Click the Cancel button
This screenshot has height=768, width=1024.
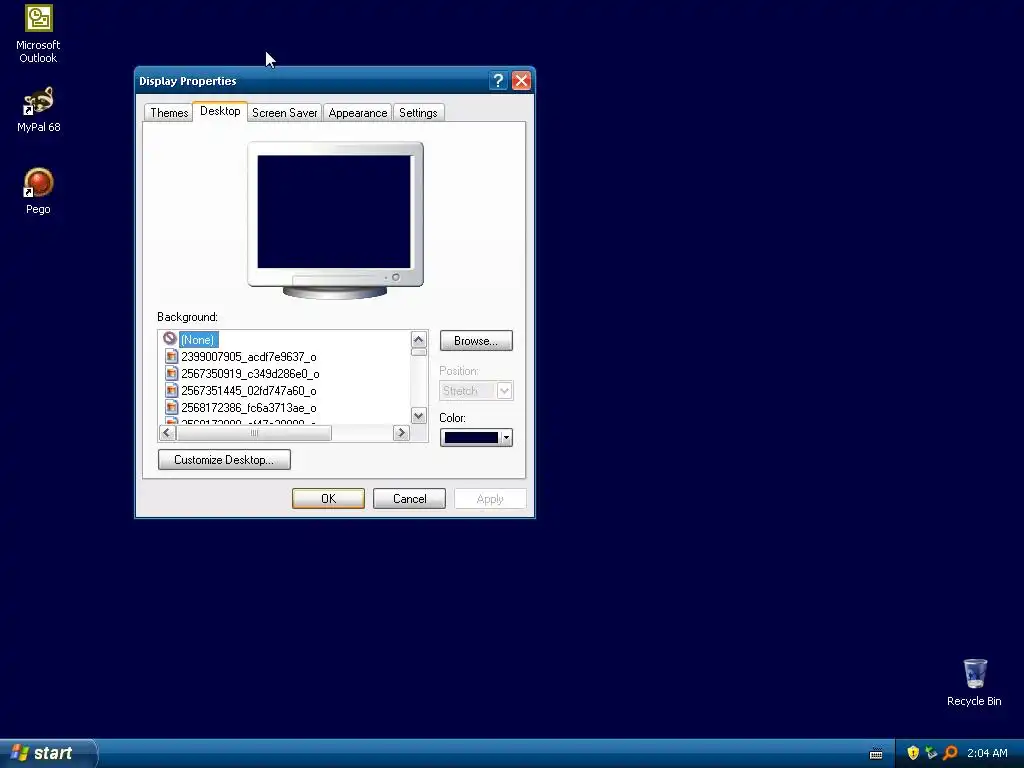click(x=409, y=499)
